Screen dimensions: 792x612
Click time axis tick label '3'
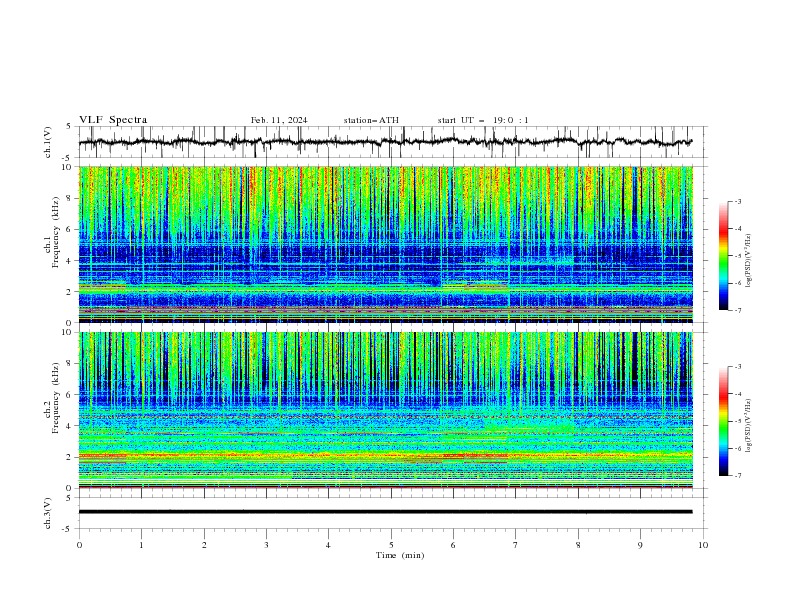coord(266,545)
